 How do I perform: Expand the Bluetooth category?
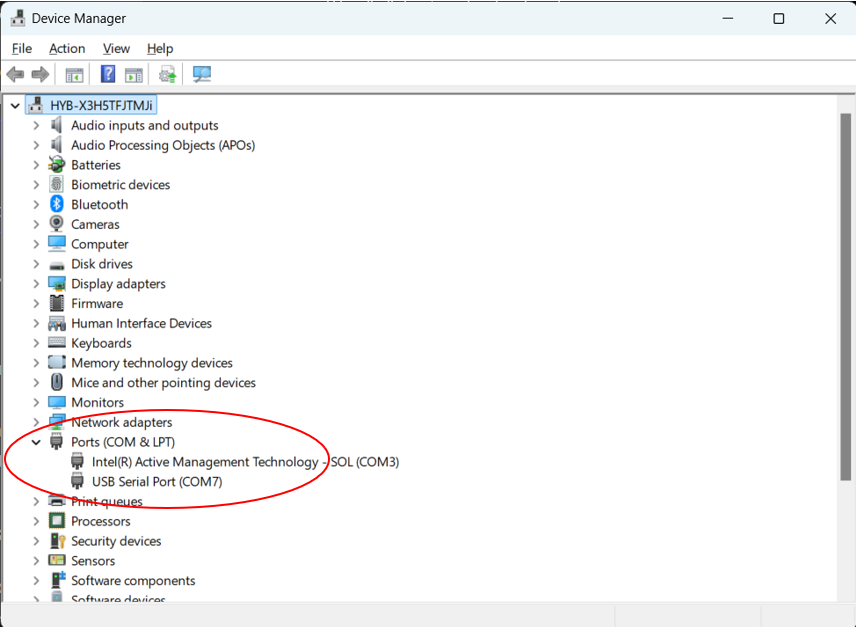[x=36, y=204]
